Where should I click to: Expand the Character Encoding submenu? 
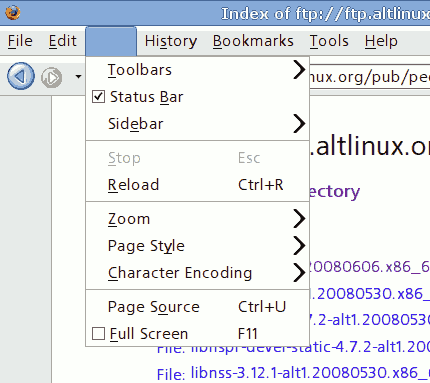pyautogui.click(x=198, y=273)
